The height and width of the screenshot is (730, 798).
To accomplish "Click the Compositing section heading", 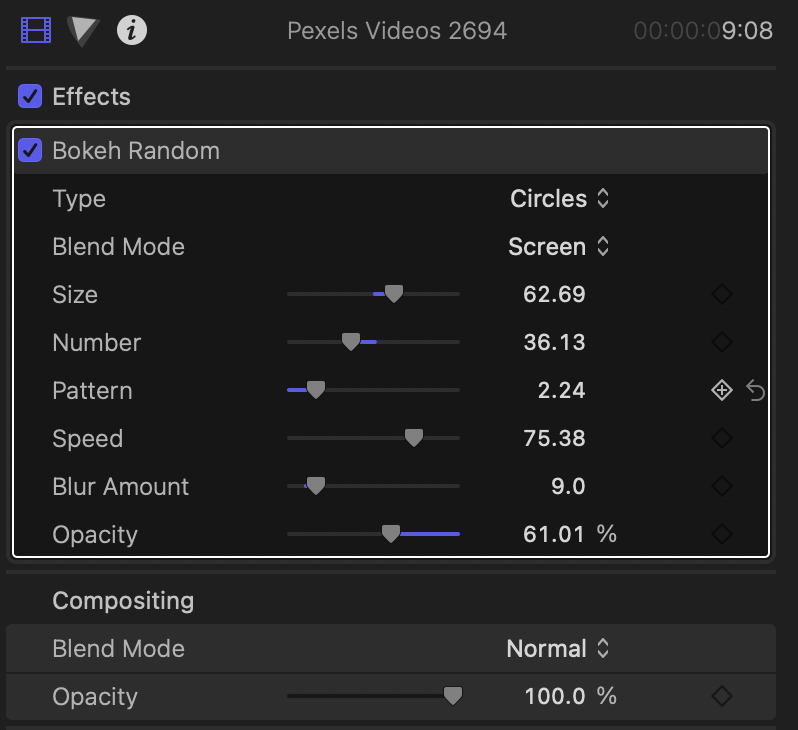I will pyautogui.click(x=123, y=601).
